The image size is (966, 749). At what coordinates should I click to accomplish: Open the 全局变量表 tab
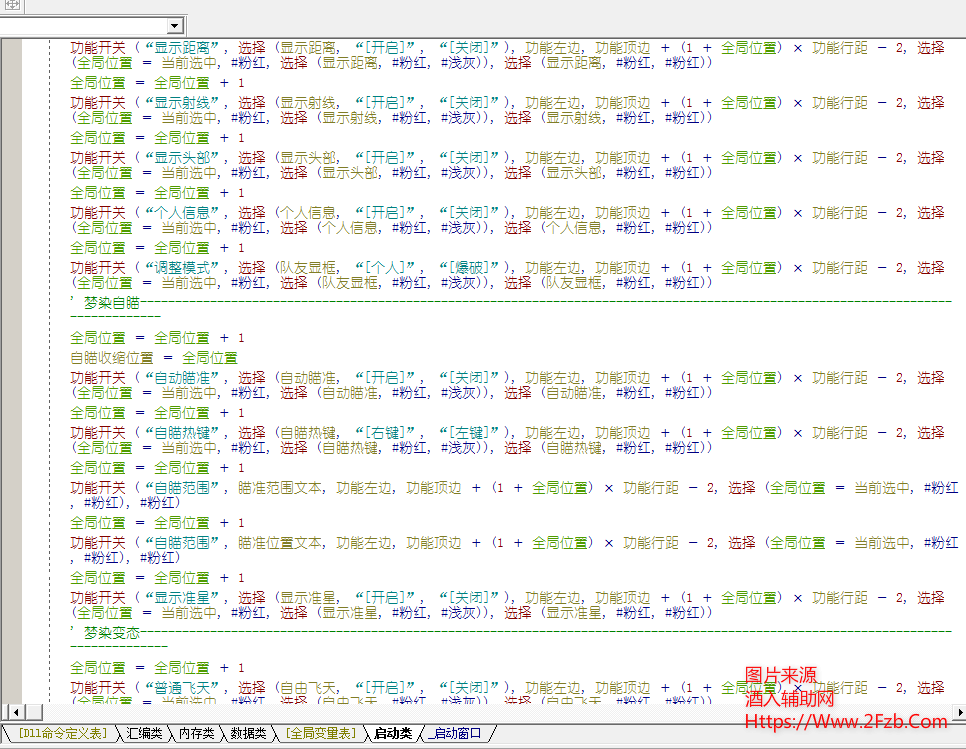320,734
